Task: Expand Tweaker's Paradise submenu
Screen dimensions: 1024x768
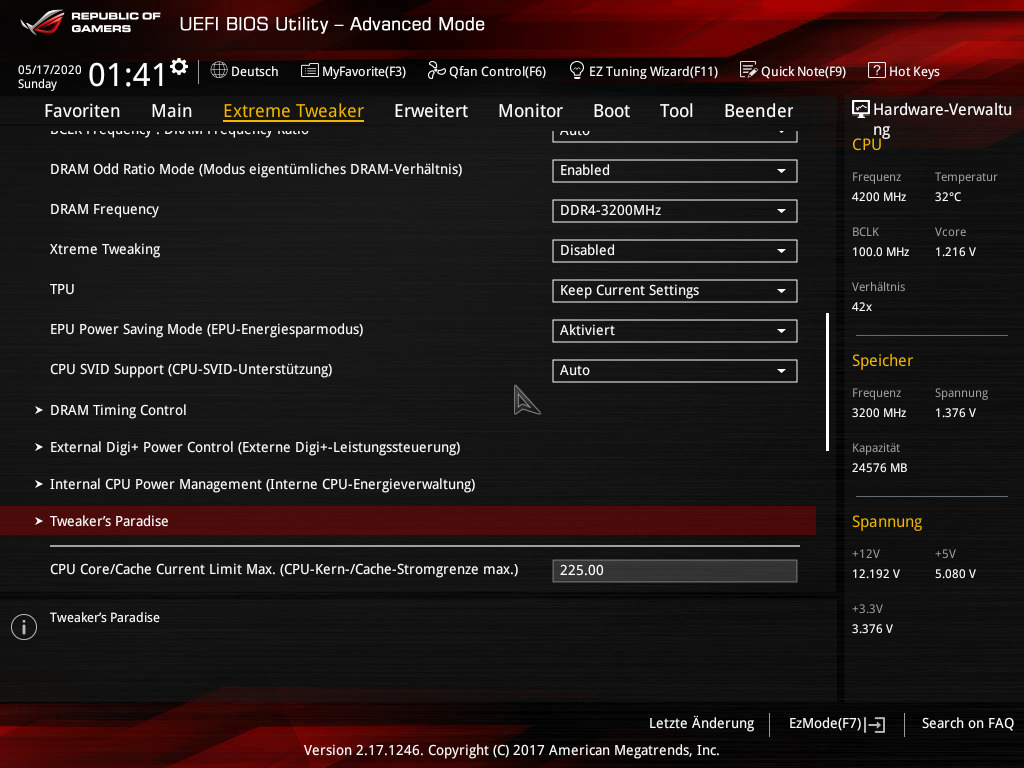Action: pos(408,521)
